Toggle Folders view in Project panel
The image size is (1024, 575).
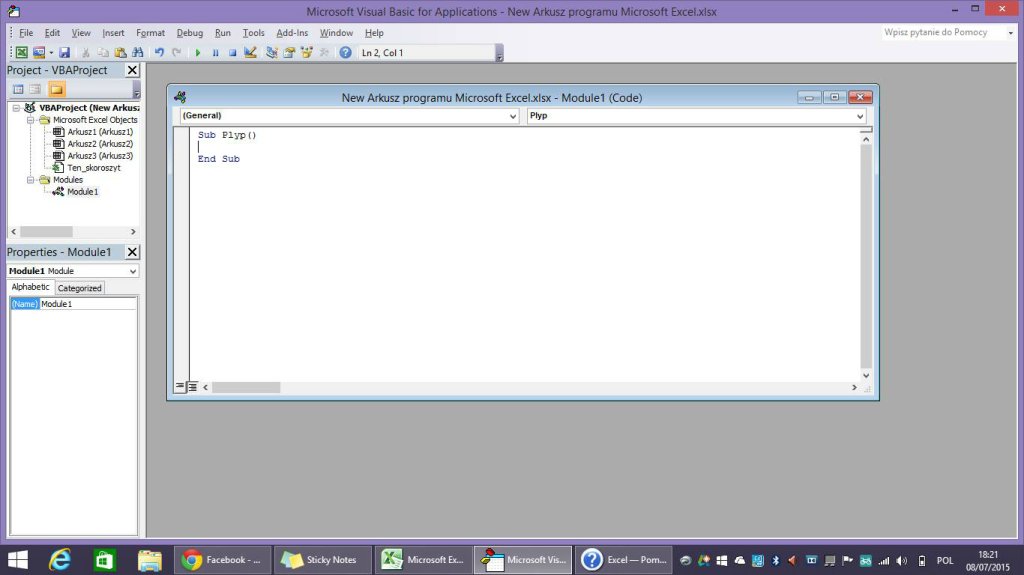57,89
